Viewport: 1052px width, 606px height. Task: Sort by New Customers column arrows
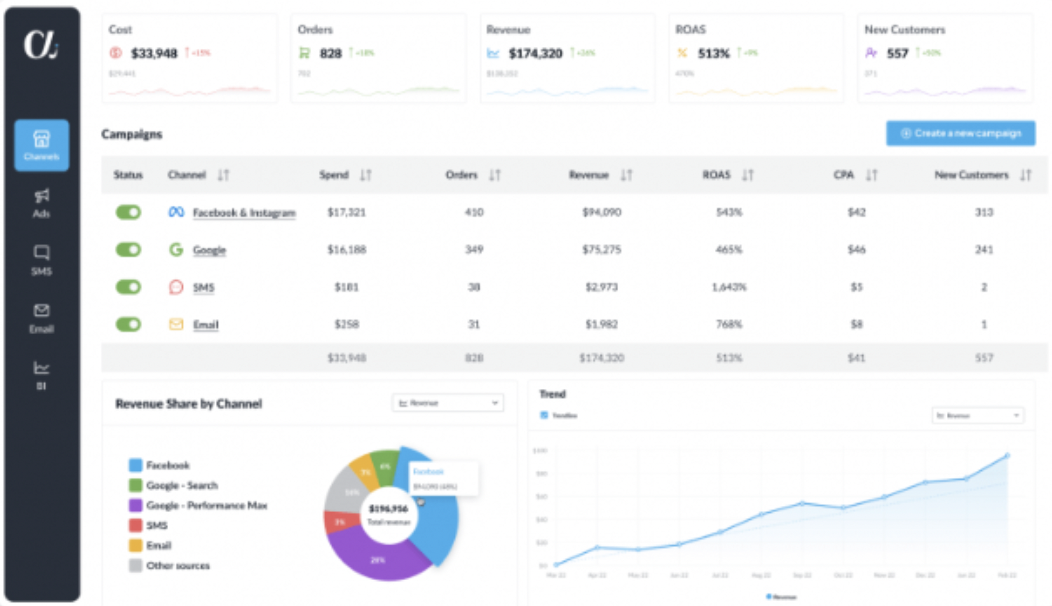(x=1025, y=175)
